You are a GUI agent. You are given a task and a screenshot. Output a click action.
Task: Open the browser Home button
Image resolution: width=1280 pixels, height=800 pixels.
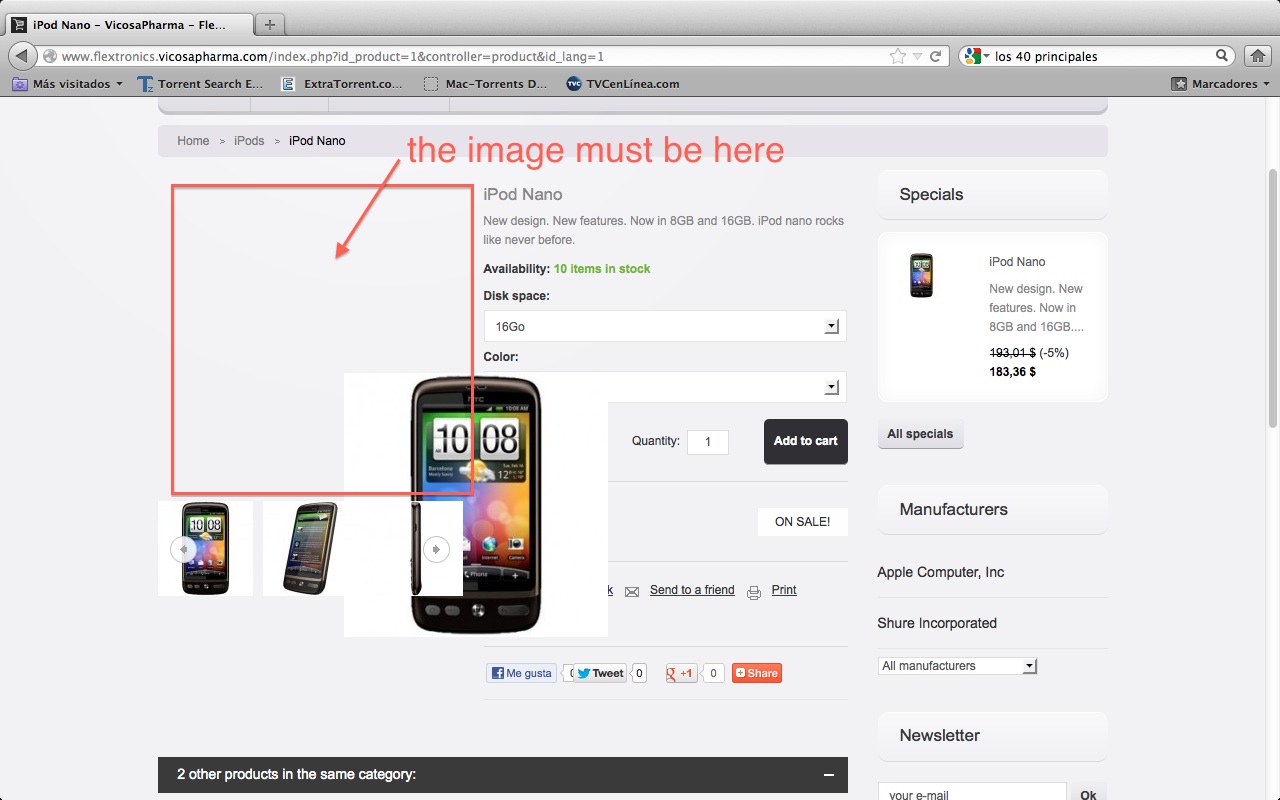pyautogui.click(x=1257, y=56)
